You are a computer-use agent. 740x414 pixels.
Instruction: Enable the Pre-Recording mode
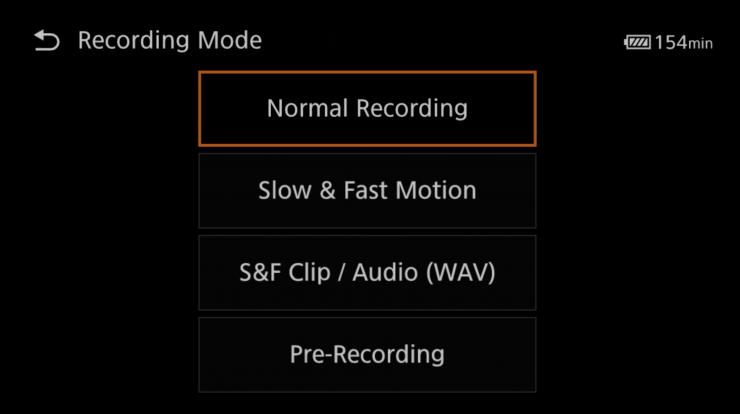(367, 354)
